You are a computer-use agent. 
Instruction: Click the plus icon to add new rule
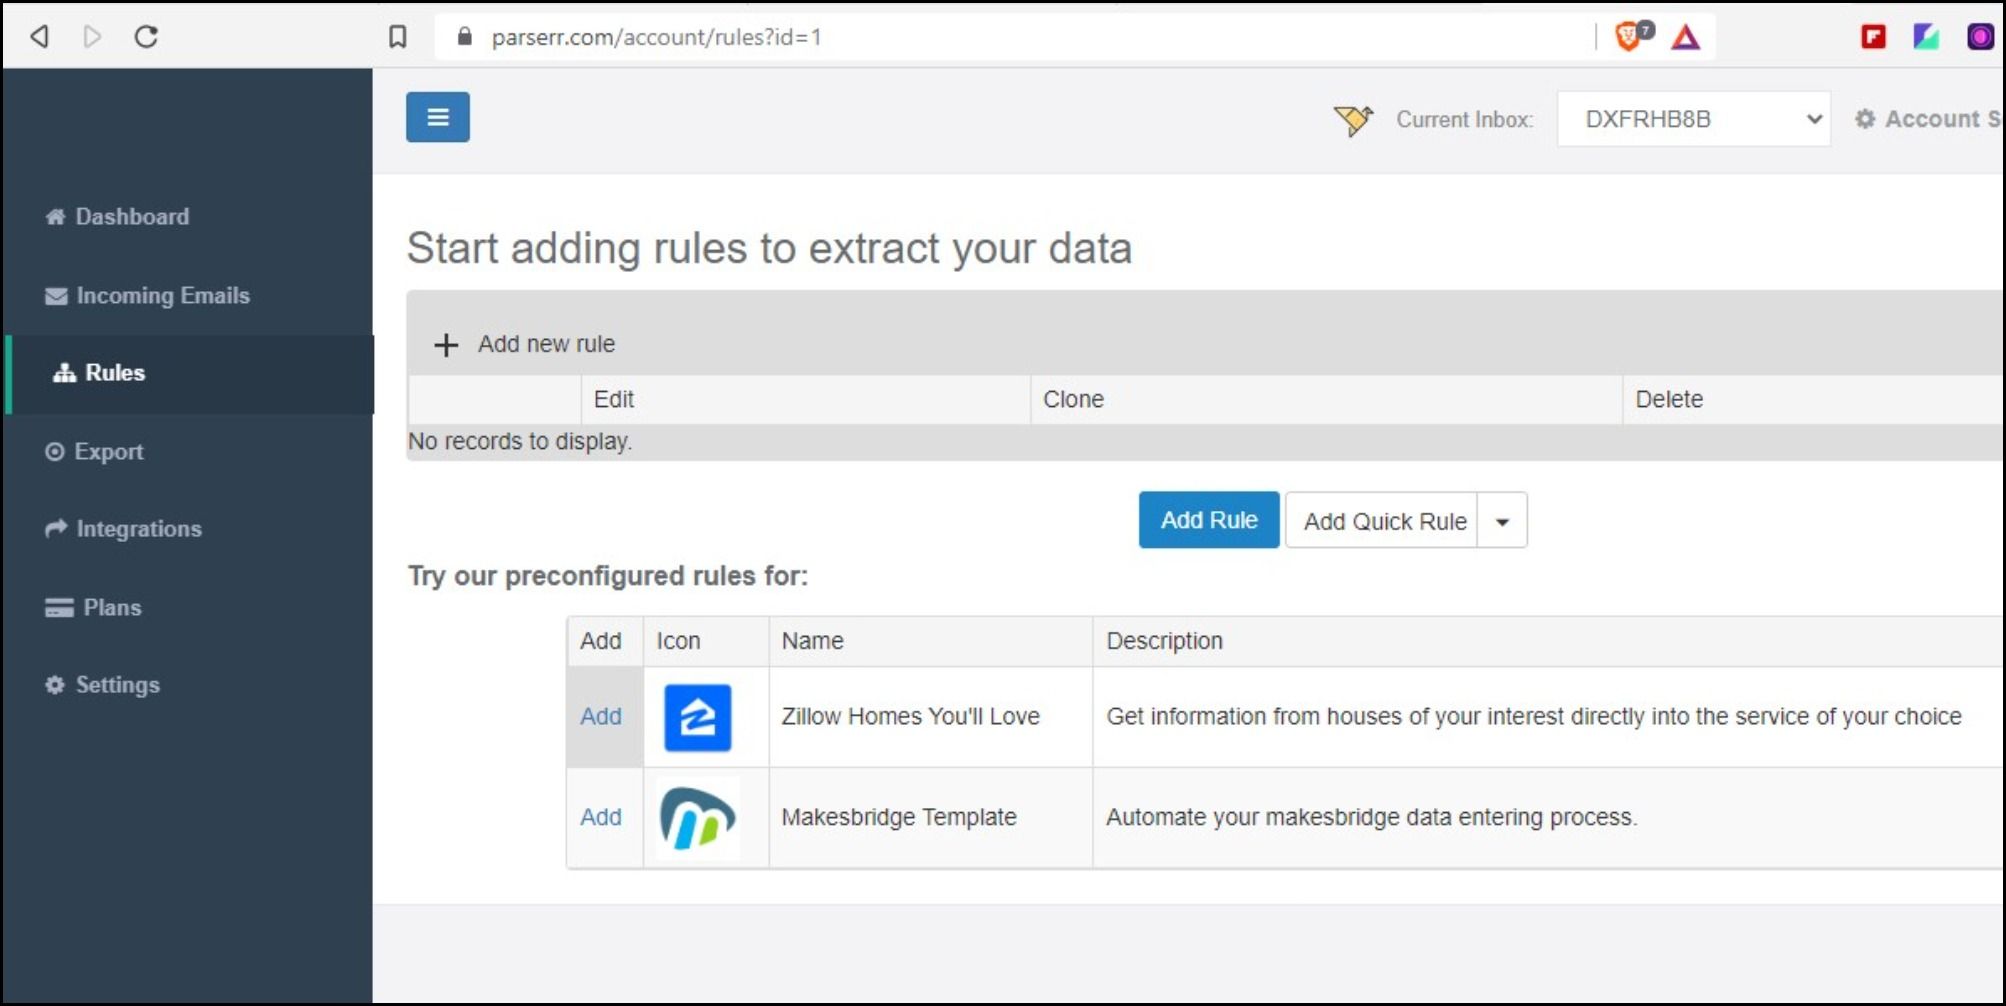click(x=446, y=345)
